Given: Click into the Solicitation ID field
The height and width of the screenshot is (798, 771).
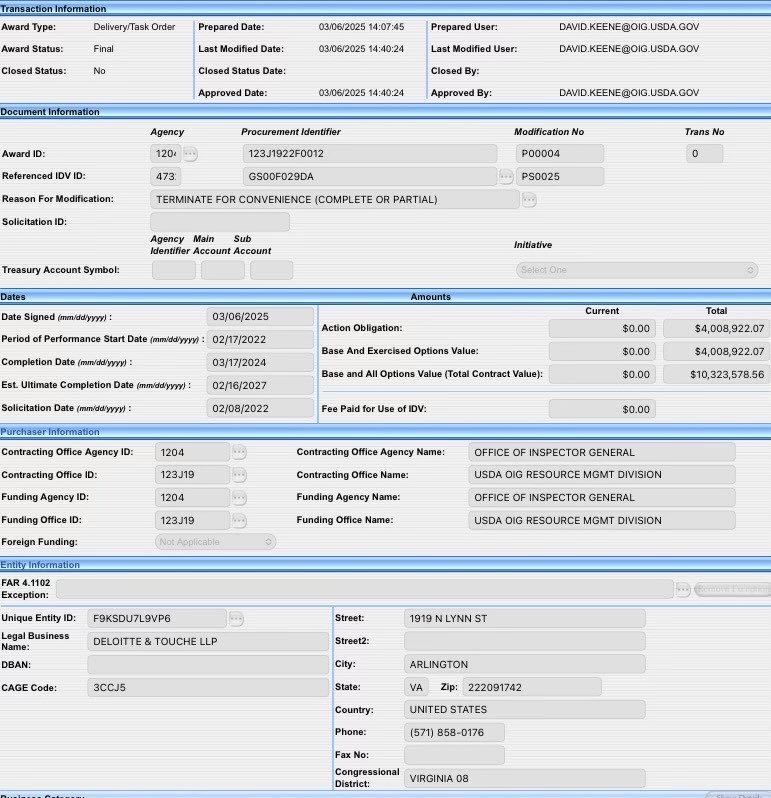Looking at the screenshot, I should pos(219,222).
